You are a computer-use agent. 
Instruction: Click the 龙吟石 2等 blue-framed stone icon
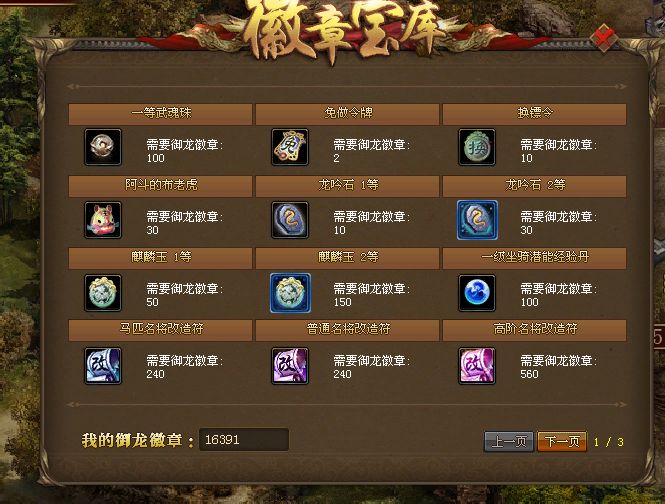pos(477,220)
